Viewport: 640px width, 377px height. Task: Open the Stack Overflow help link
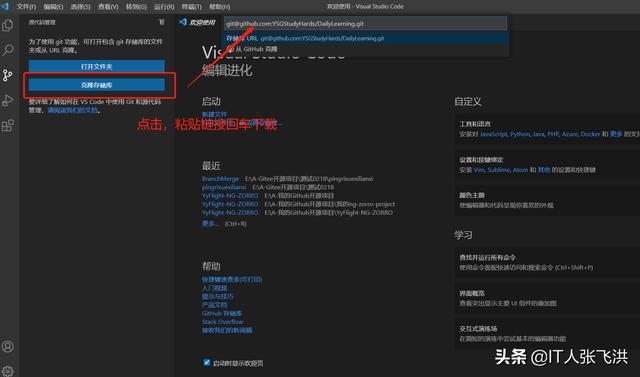[x=222, y=322]
